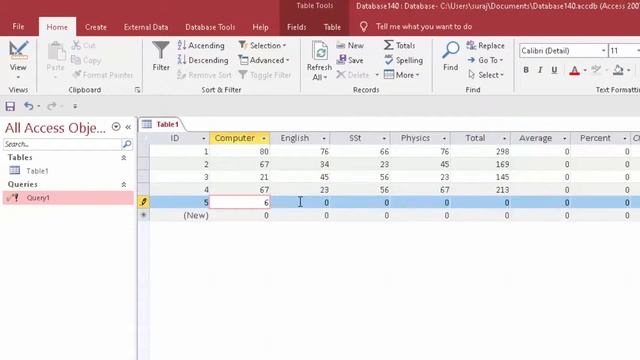Image resolution: width=640 pixels, height=360 pixels.
Task: Switch to External Data tab
Action: [x=146, y=27]
